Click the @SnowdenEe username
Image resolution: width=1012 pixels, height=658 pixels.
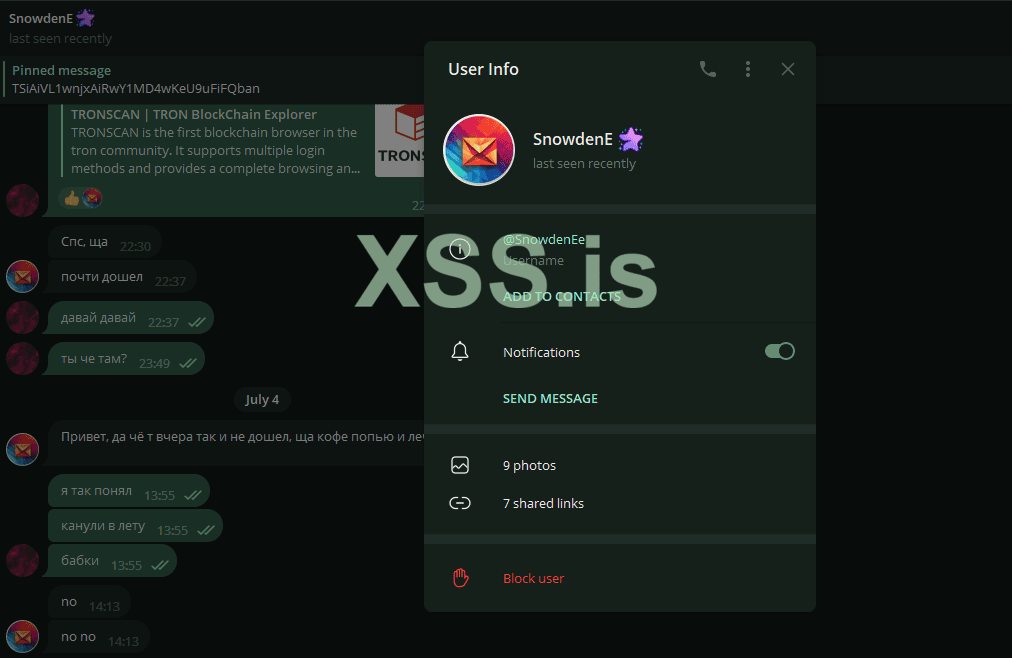tap(544, 238)
